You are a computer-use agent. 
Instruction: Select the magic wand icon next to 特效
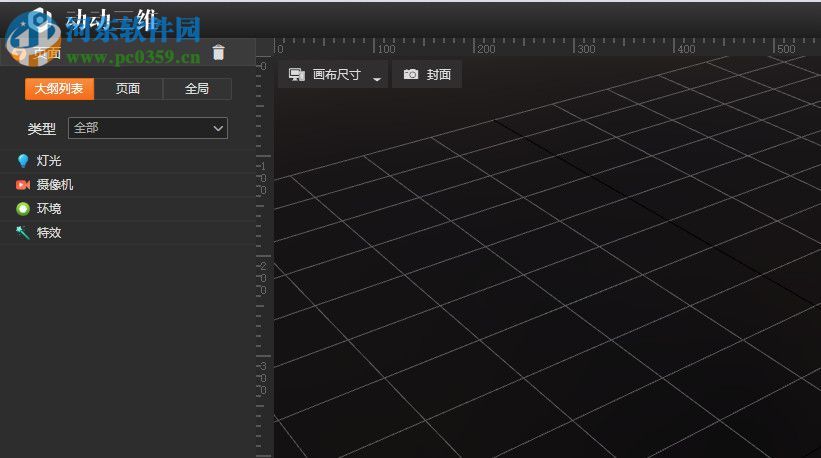23,233
